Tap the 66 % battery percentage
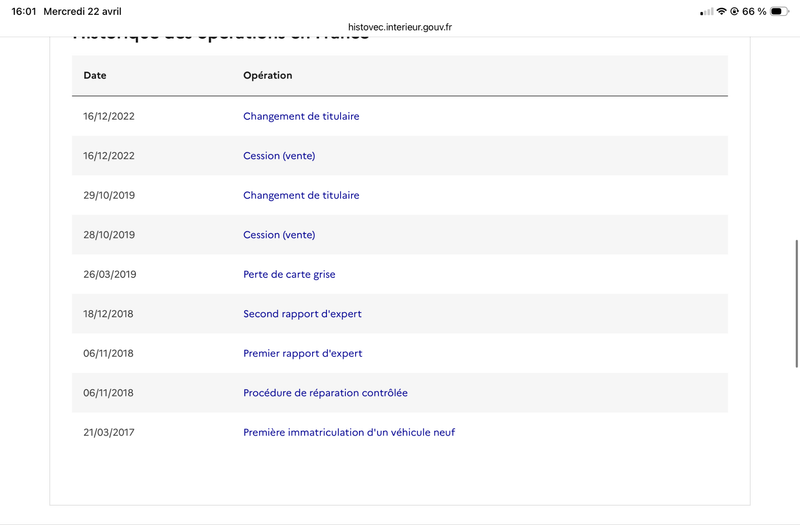 [x=754, y=11]
